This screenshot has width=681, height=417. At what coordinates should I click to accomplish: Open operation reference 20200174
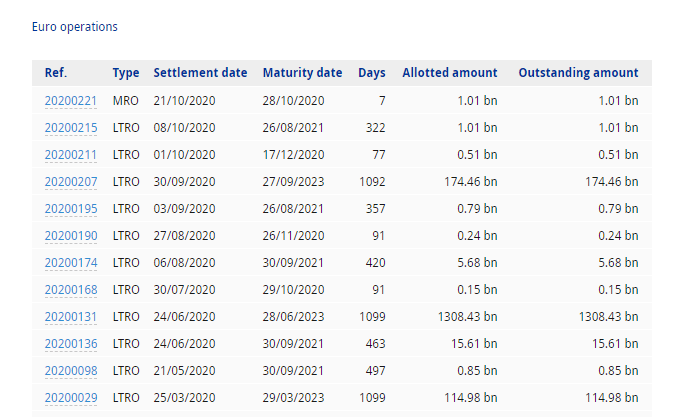[71, 262]
